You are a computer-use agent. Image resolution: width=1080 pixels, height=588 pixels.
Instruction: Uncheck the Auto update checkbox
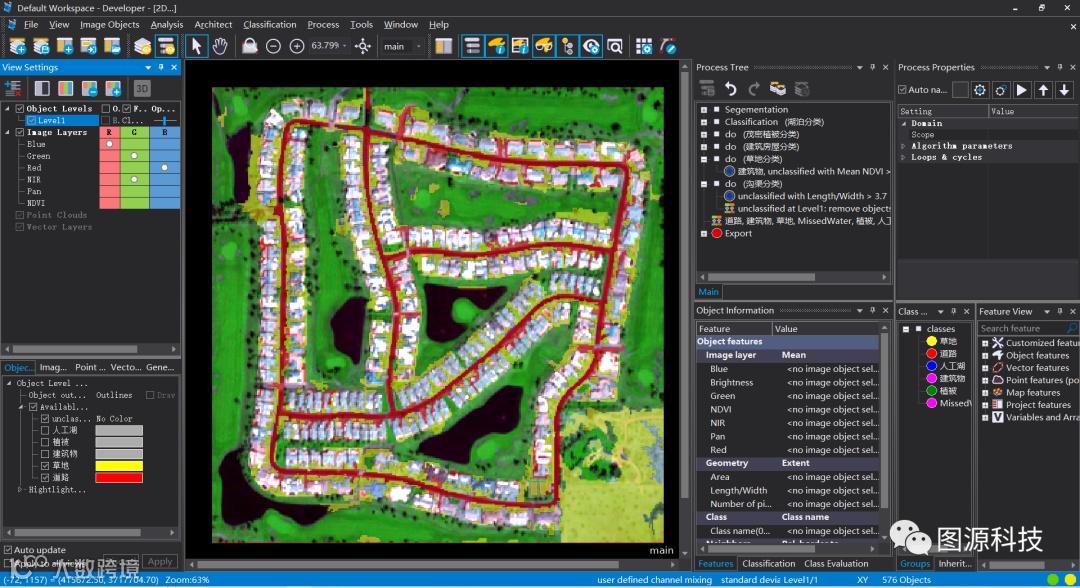point(9,550)
